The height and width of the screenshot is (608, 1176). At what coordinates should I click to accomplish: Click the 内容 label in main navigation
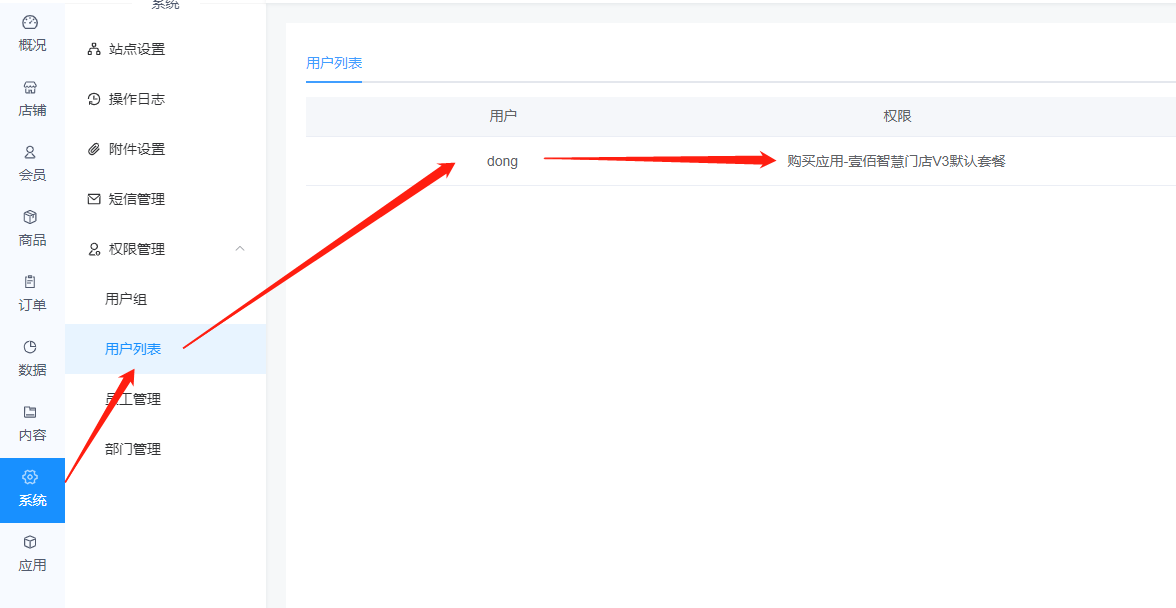[x=32, y=435]
